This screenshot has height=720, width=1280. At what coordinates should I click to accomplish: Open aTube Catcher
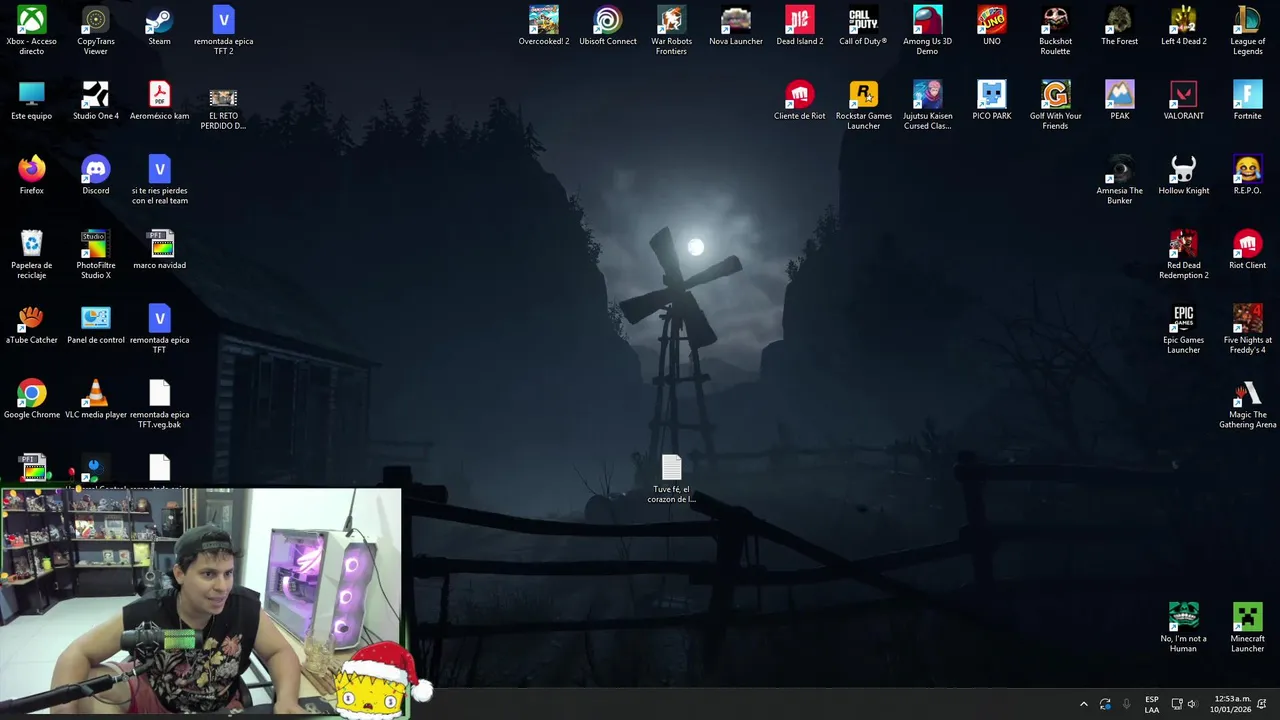click(32, 318)
